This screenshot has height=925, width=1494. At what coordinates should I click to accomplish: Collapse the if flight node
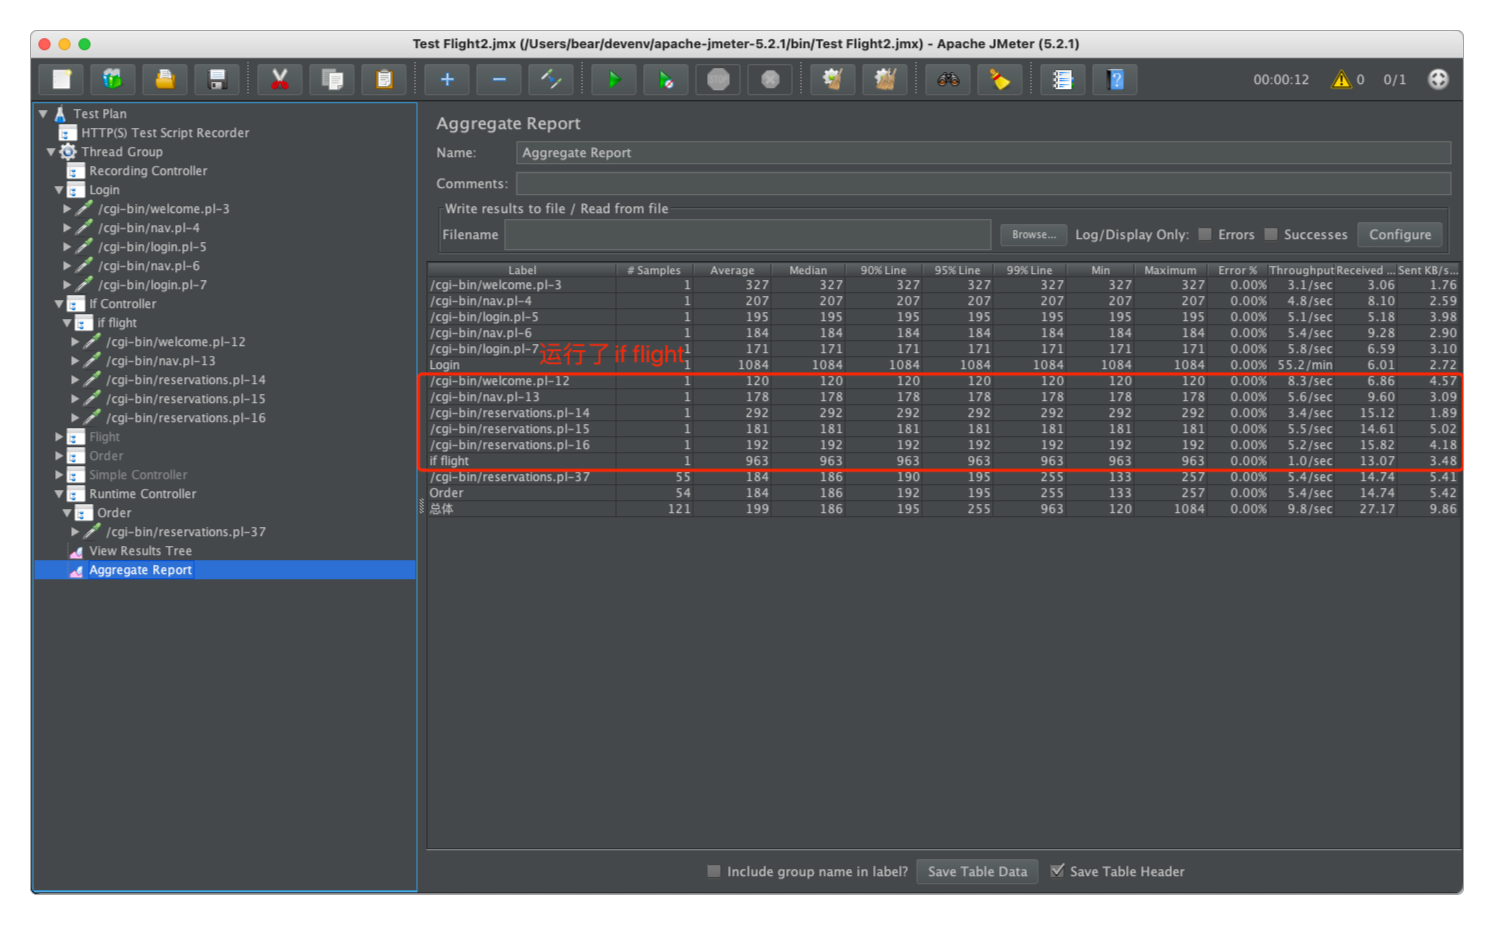67,323
